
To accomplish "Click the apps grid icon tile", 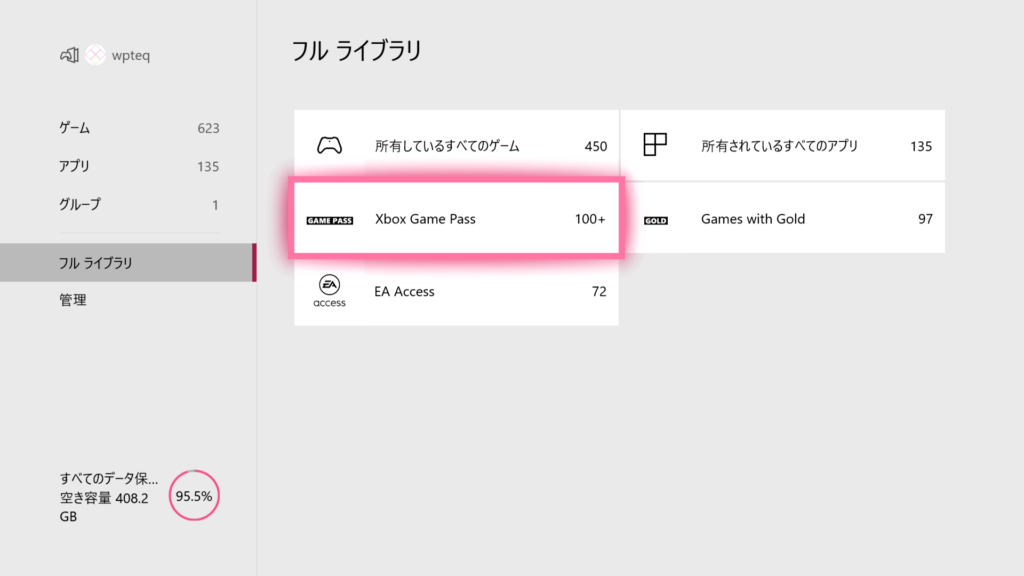I will pos(655,144).
